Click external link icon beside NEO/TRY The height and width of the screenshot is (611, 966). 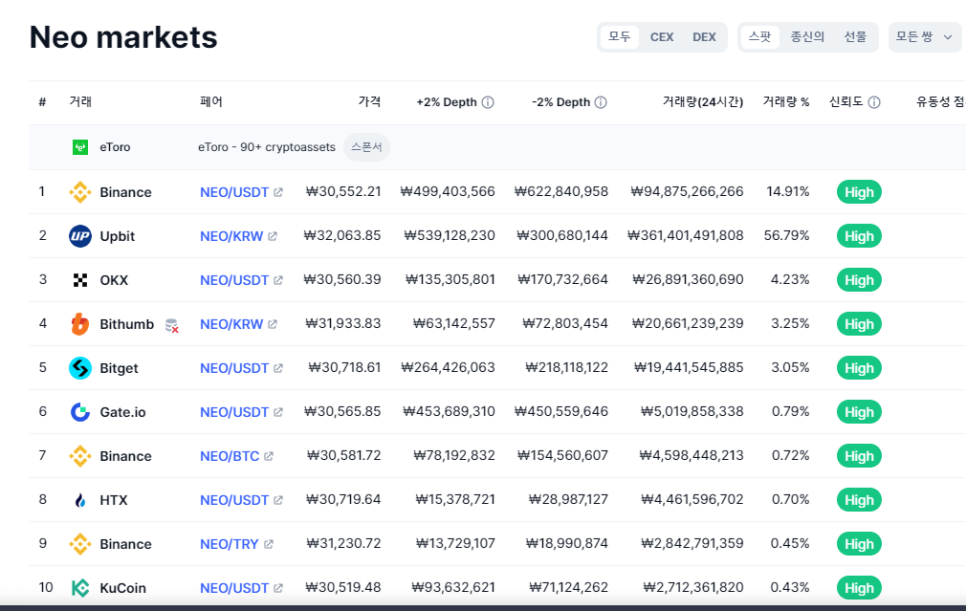pos(269,544)
